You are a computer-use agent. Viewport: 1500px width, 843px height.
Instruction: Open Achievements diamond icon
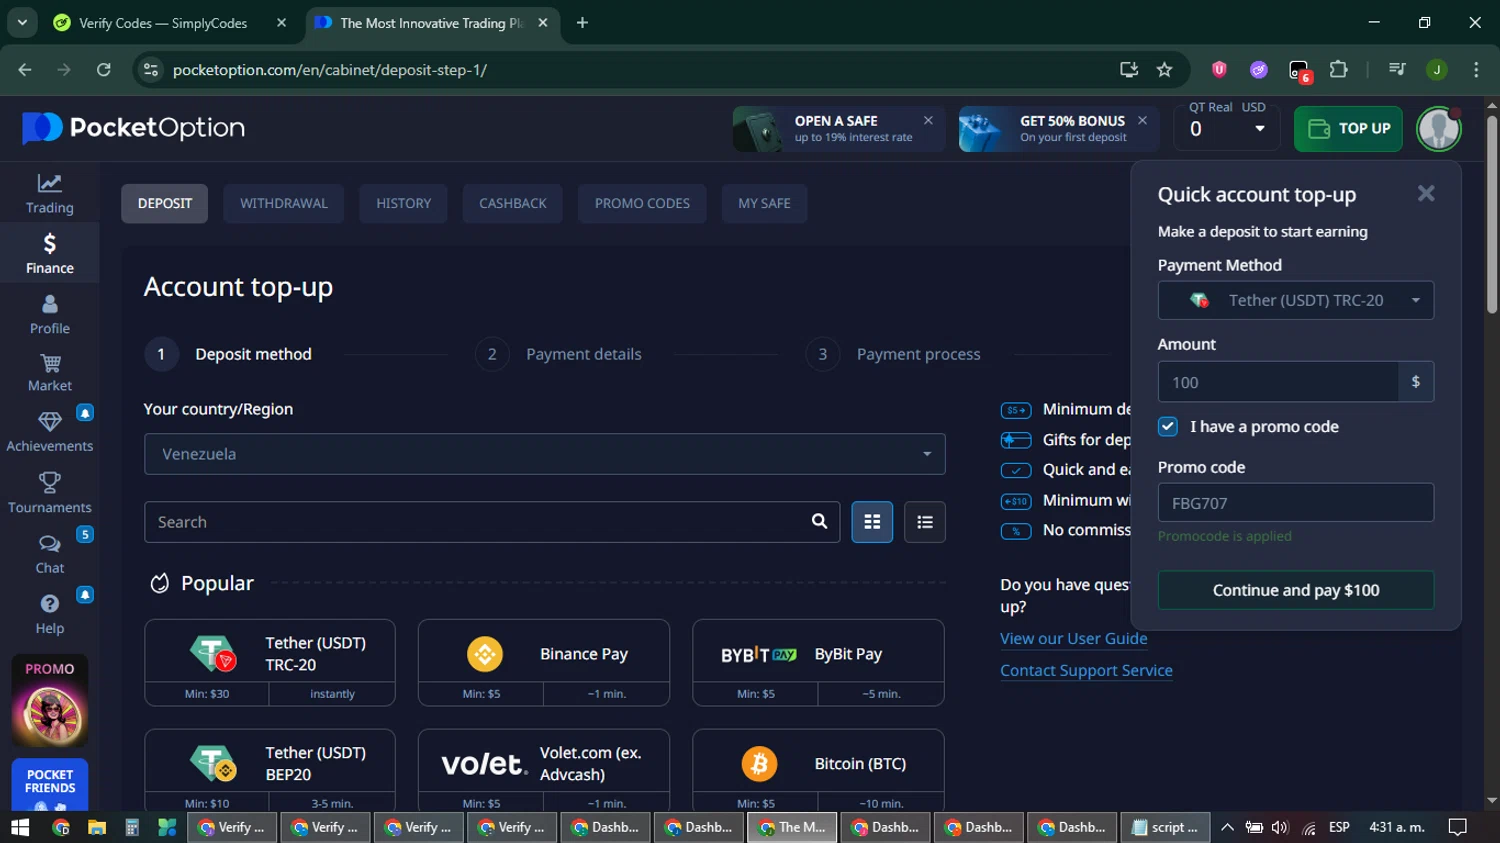pos(49,432)
